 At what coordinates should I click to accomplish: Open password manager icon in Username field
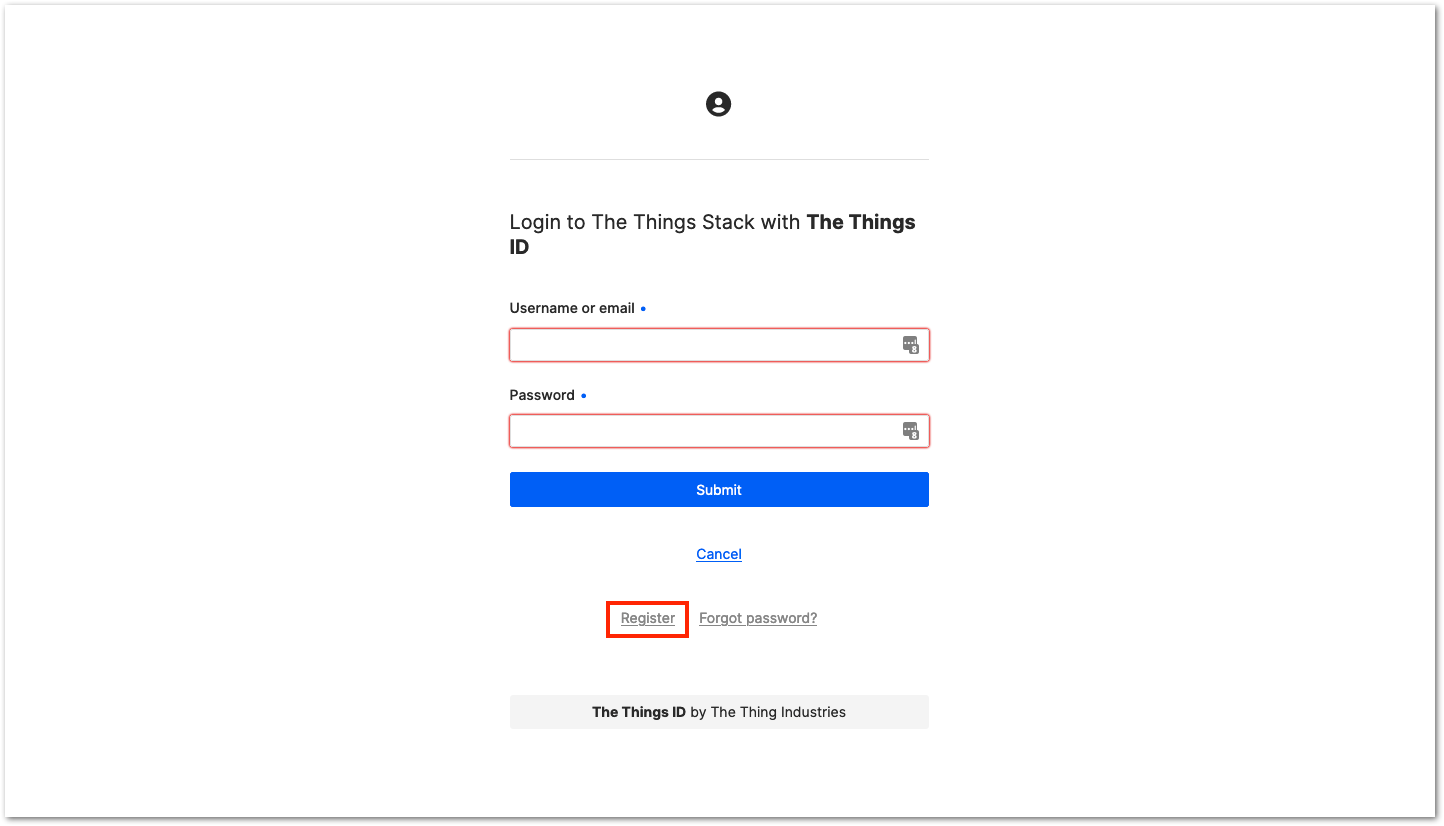[910, 345]
